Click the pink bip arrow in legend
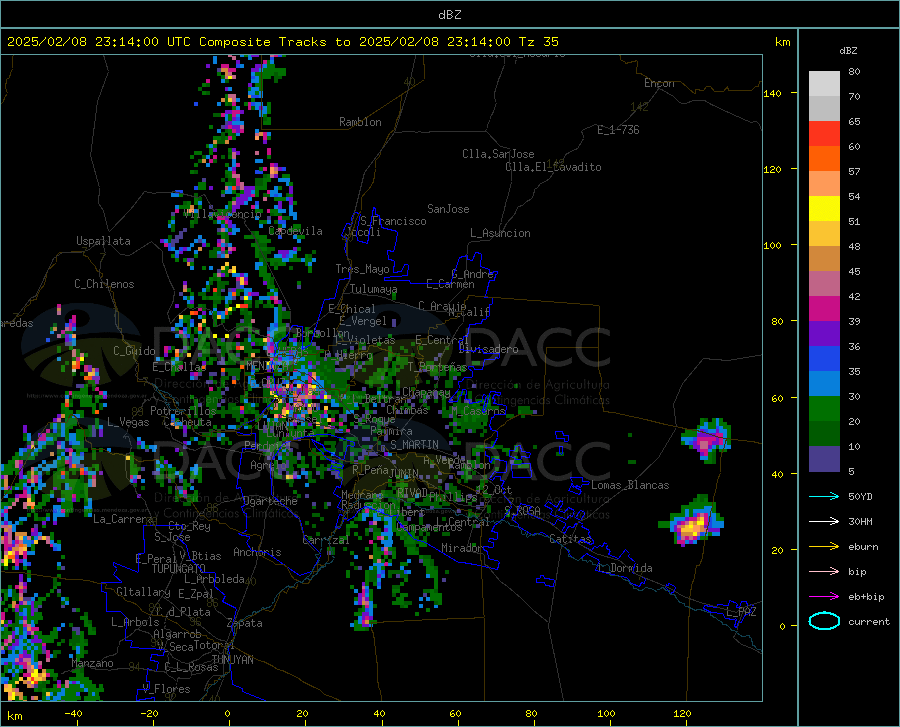 pos(824,572)
